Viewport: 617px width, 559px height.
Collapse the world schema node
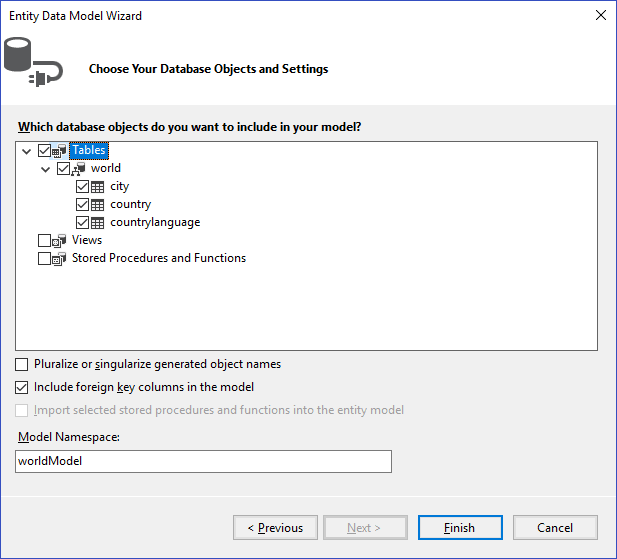click(x=46, y=169)
